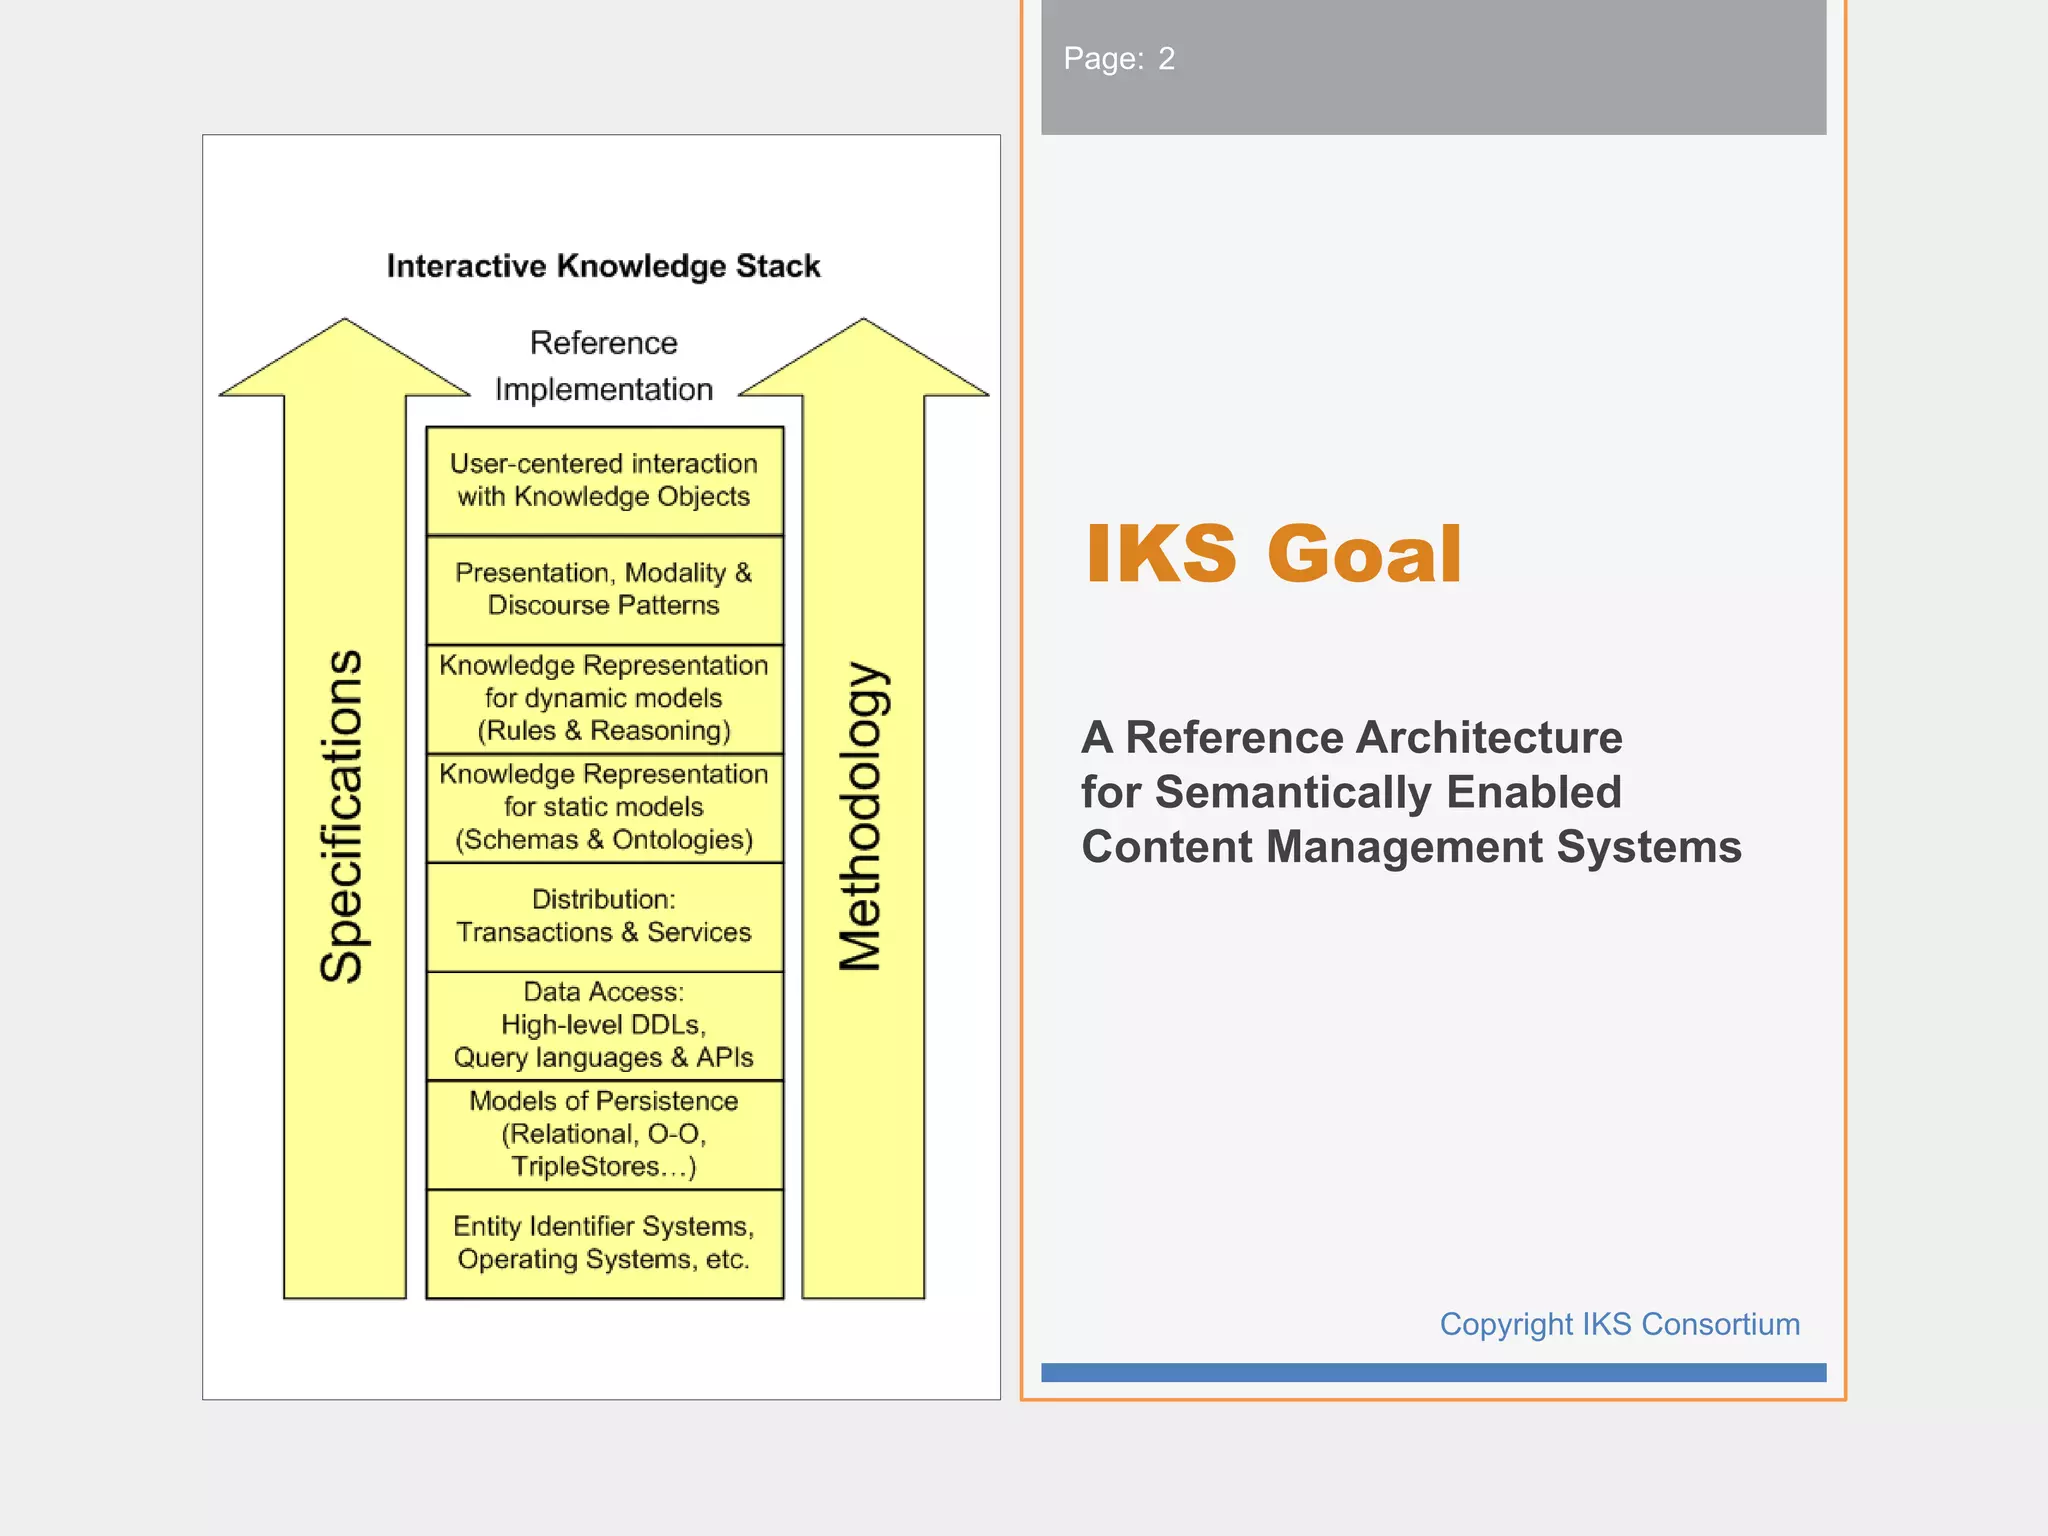
Task: Select the Reference Implementation label
Action: coord(604,366)
